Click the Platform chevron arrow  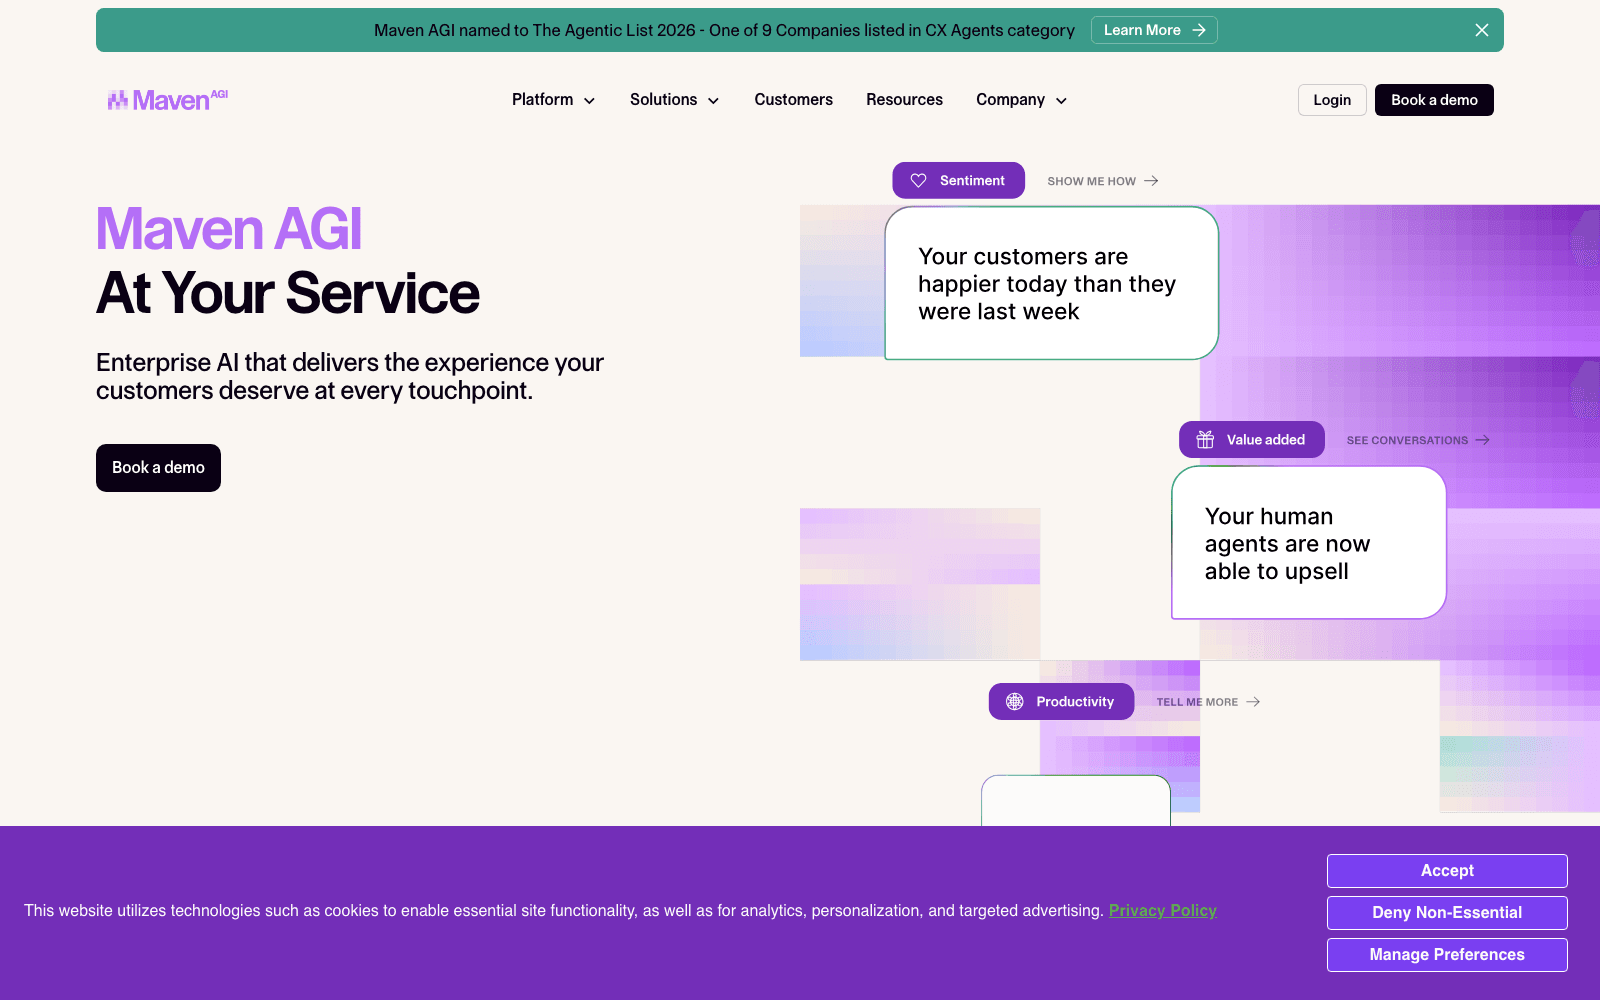(589, 101)
